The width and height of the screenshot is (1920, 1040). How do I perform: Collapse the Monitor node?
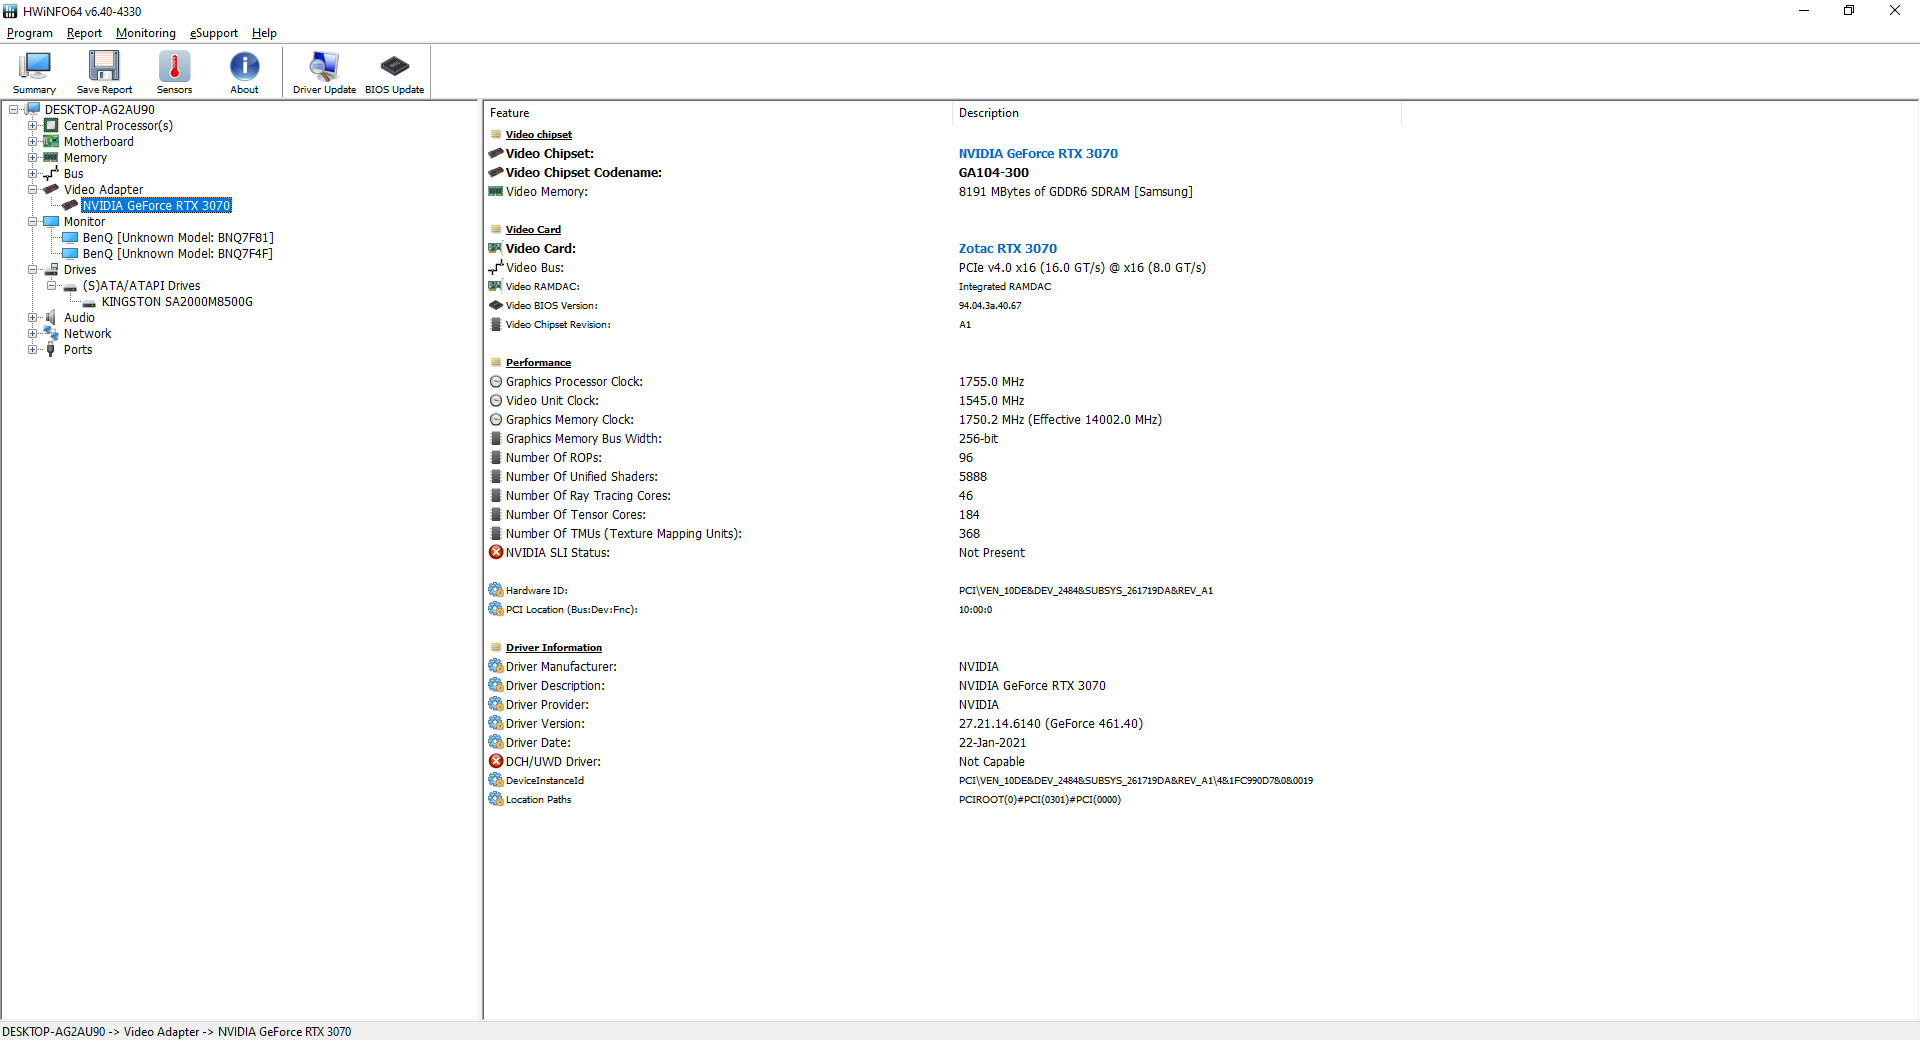coord(33,221)
